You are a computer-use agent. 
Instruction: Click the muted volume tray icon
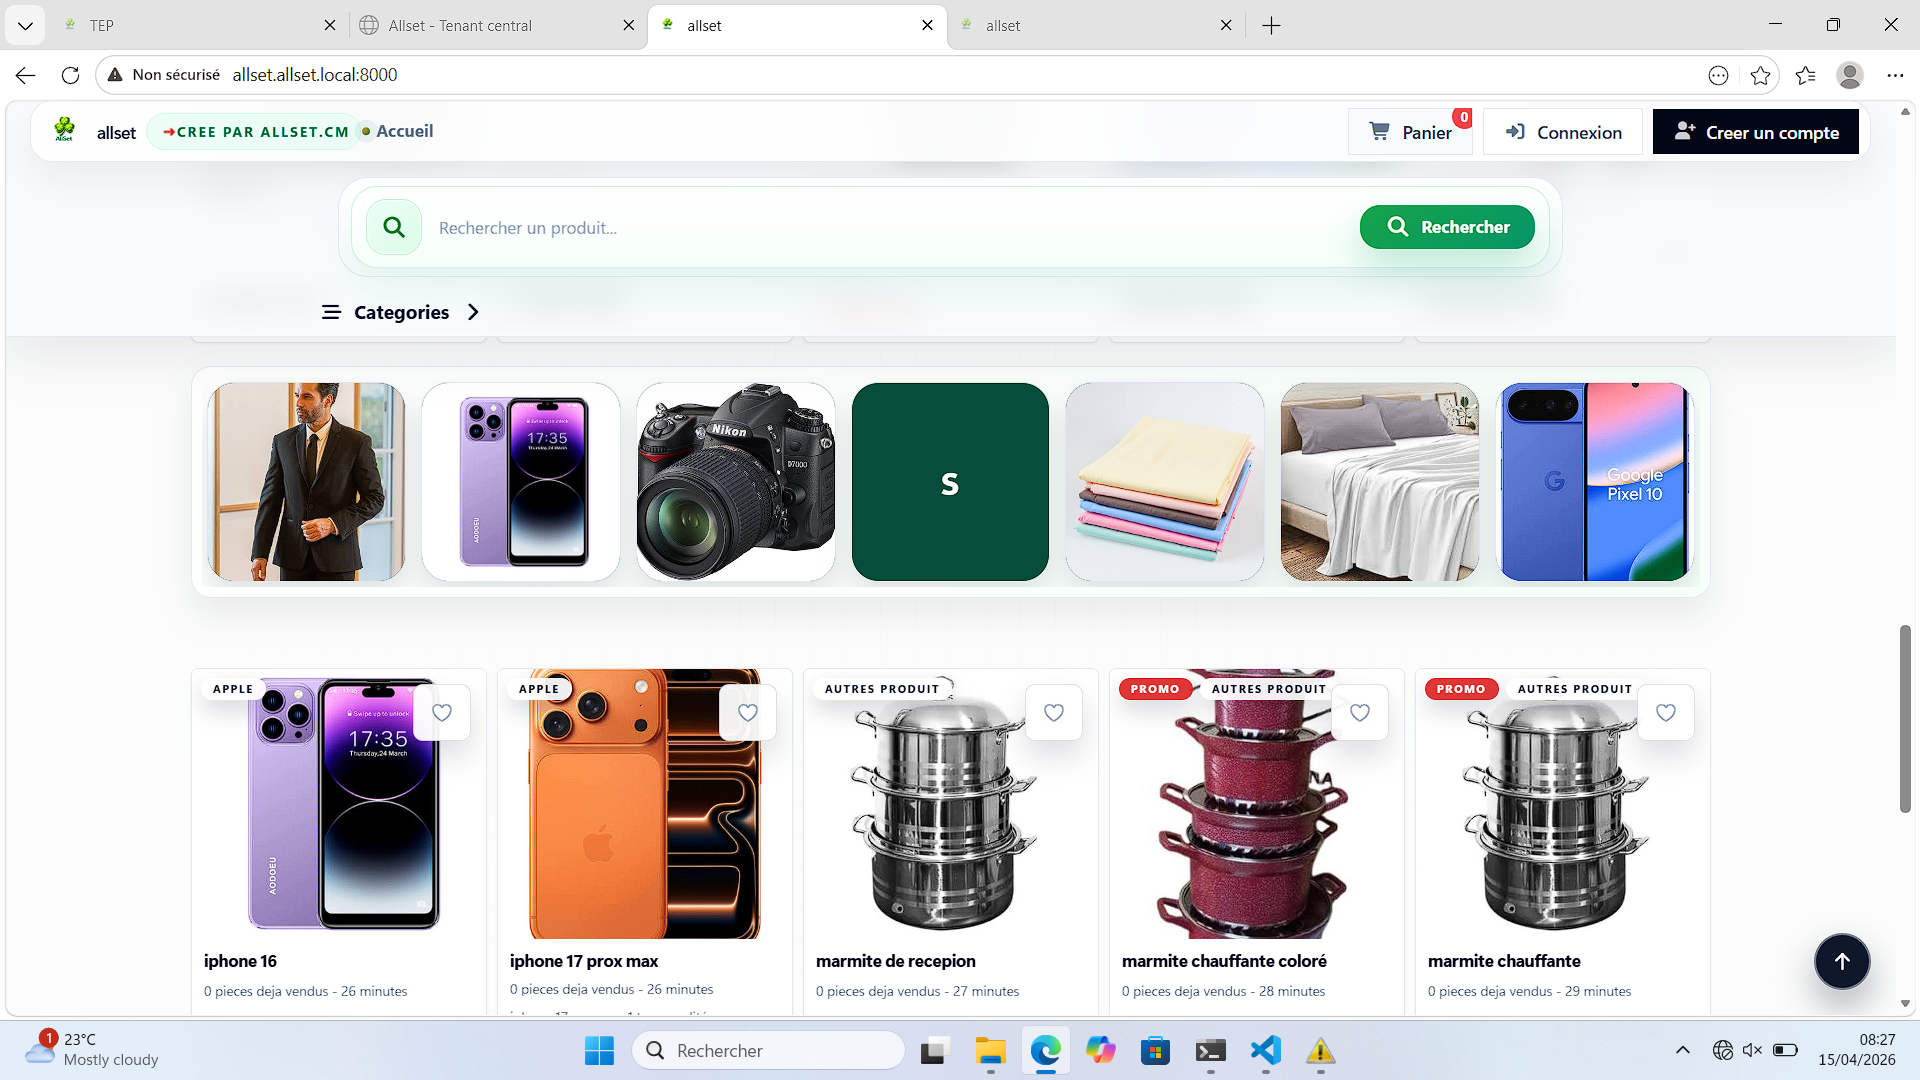[1752, 1050]
